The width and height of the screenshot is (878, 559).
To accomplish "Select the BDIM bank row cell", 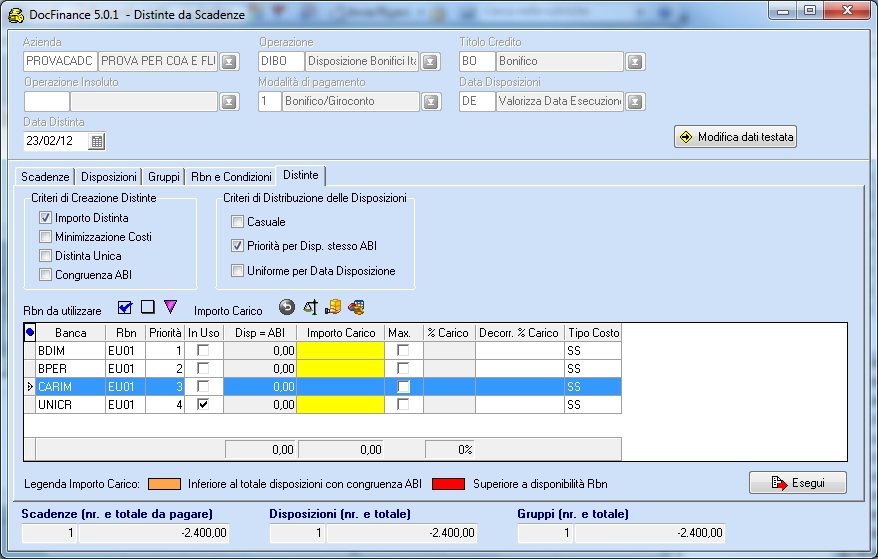I will click(x=71, y=351).
